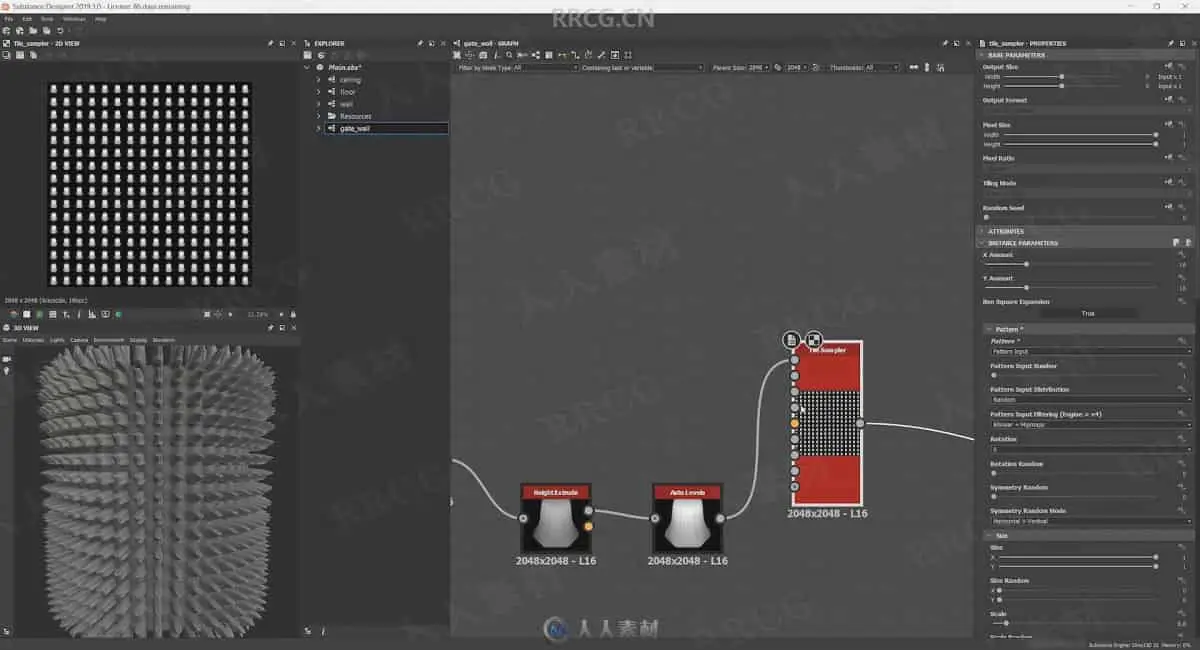The image size is (1200, 650).
Task: Collapse the Main.sbs package tree
Action: pos(308,67)
